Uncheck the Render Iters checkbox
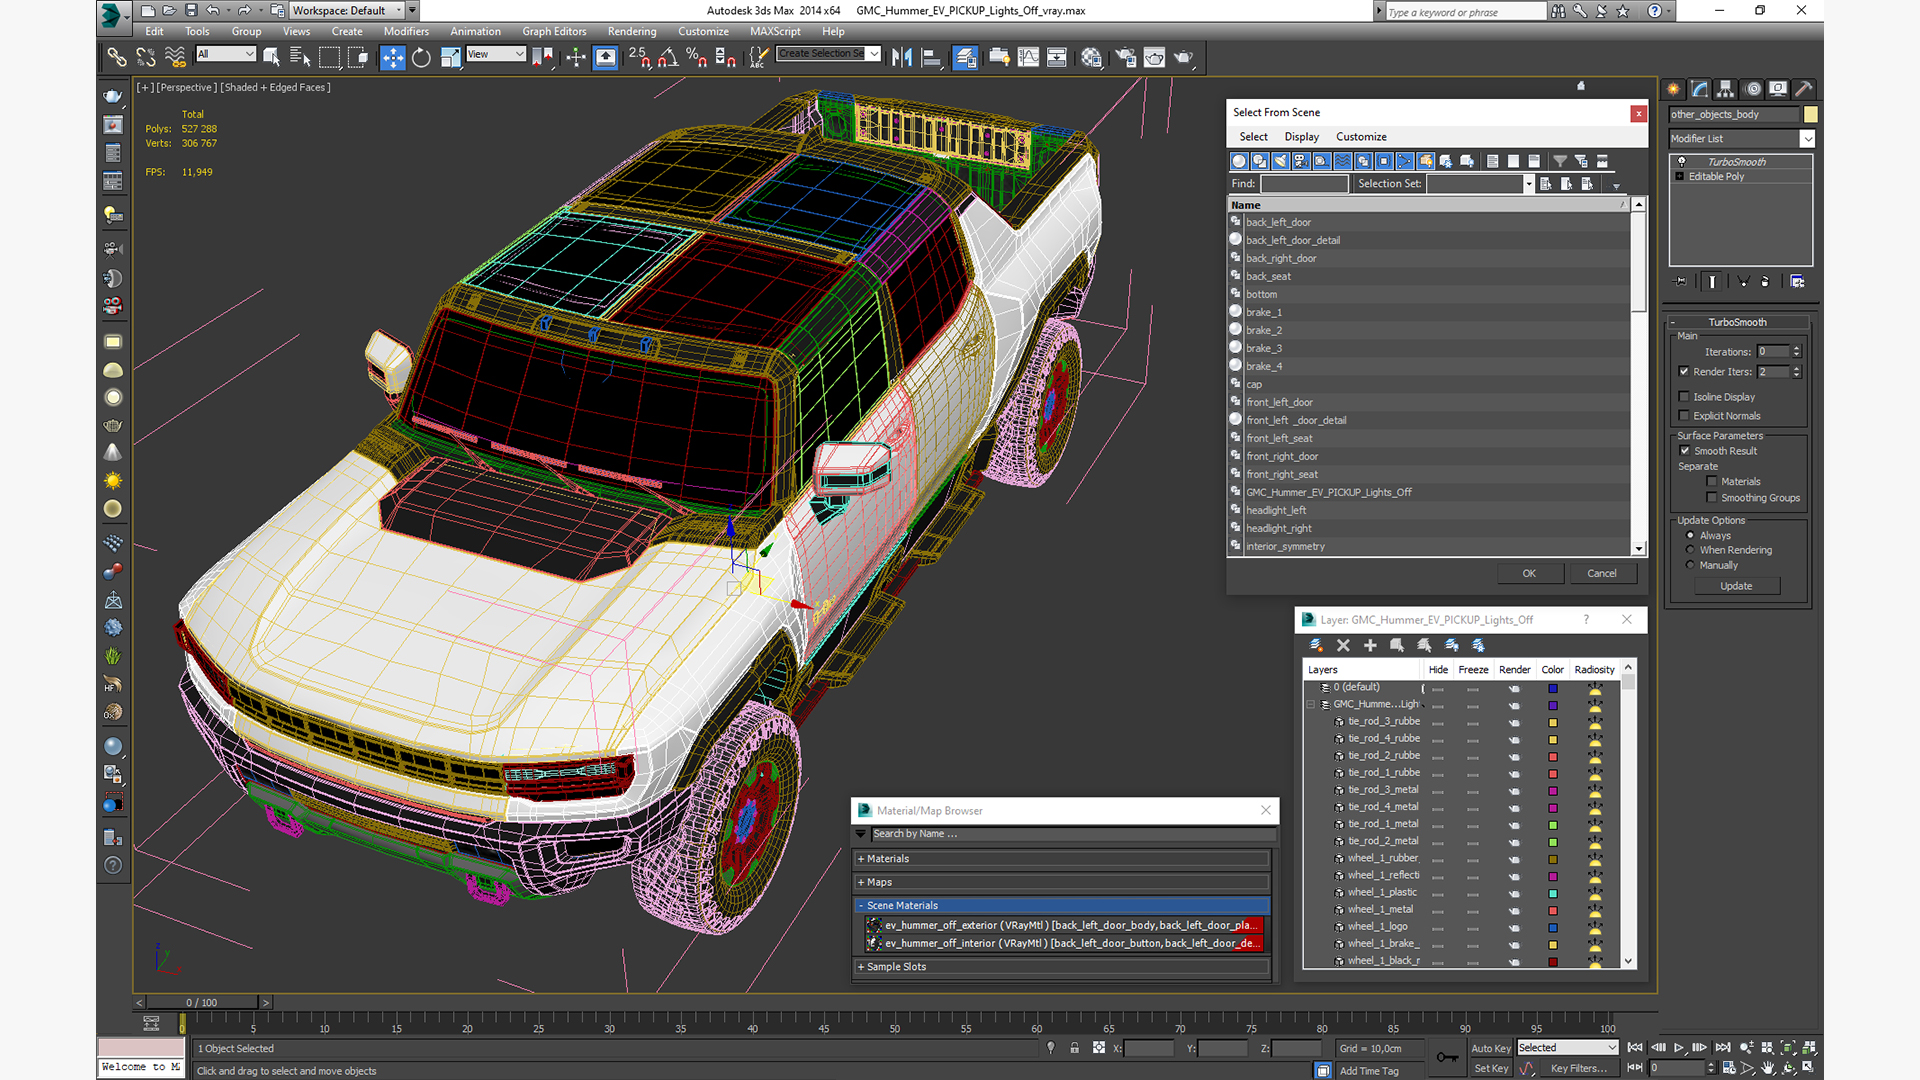 coord(1685,371)
